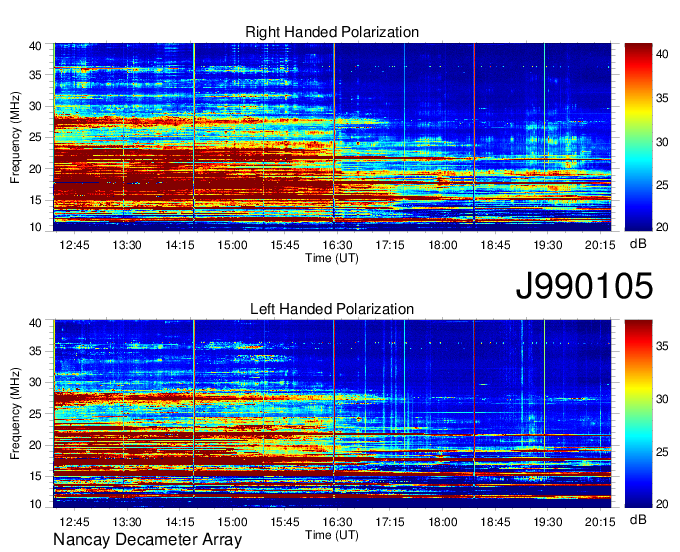The width and height of the screenshot is (680, 552).
Task: Click the 20:15 tick under left-handed plot
Action: pyautogui.click(x=600, y=522)
